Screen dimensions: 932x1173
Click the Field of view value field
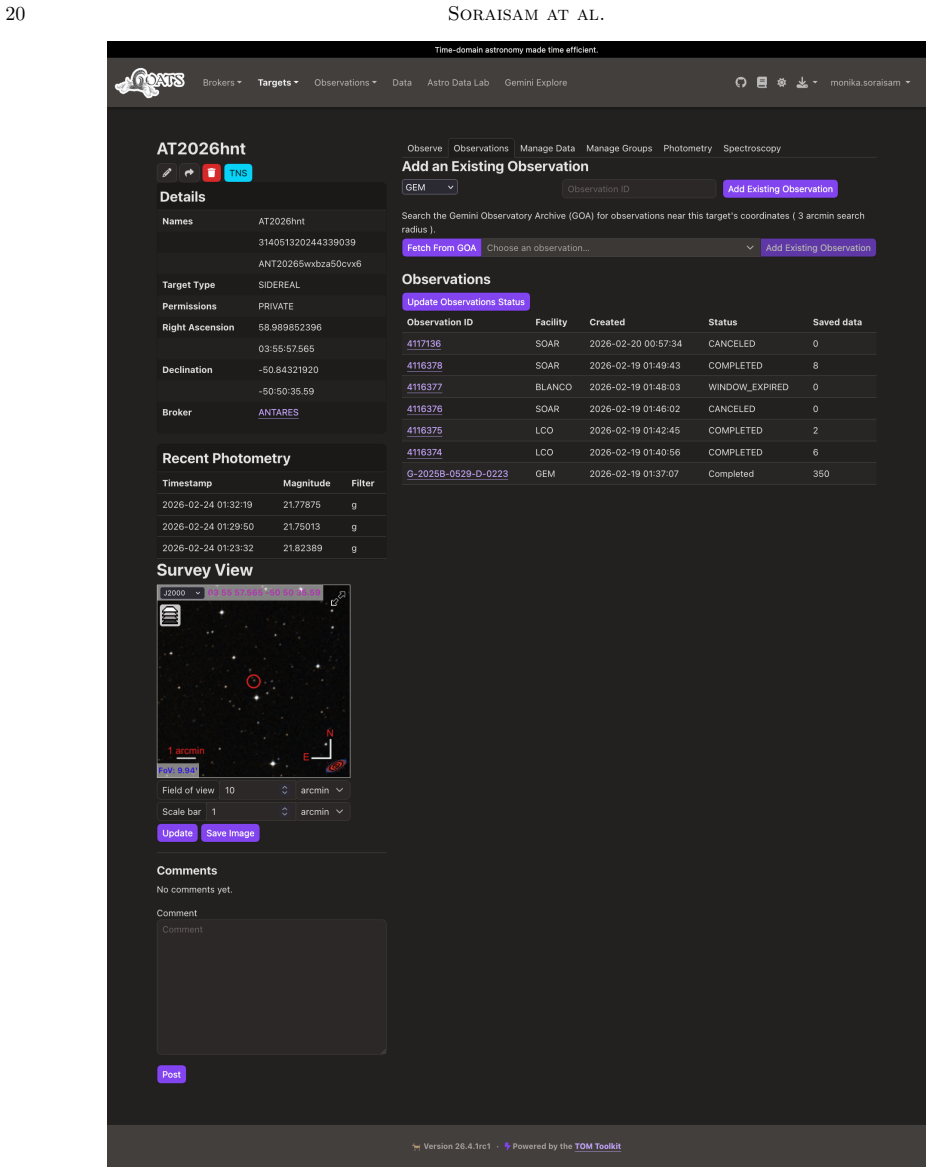coord(257,790)
